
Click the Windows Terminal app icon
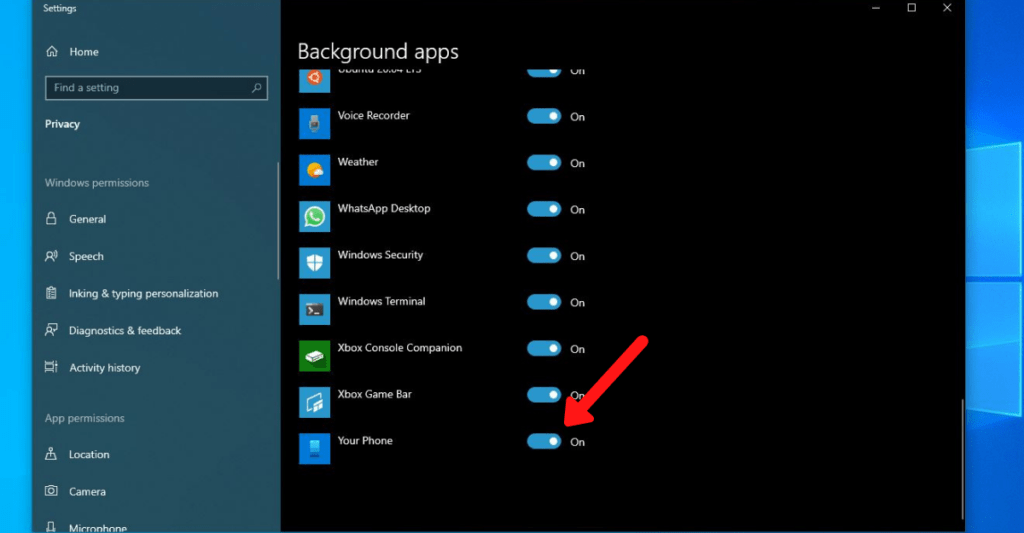[314, 310]
